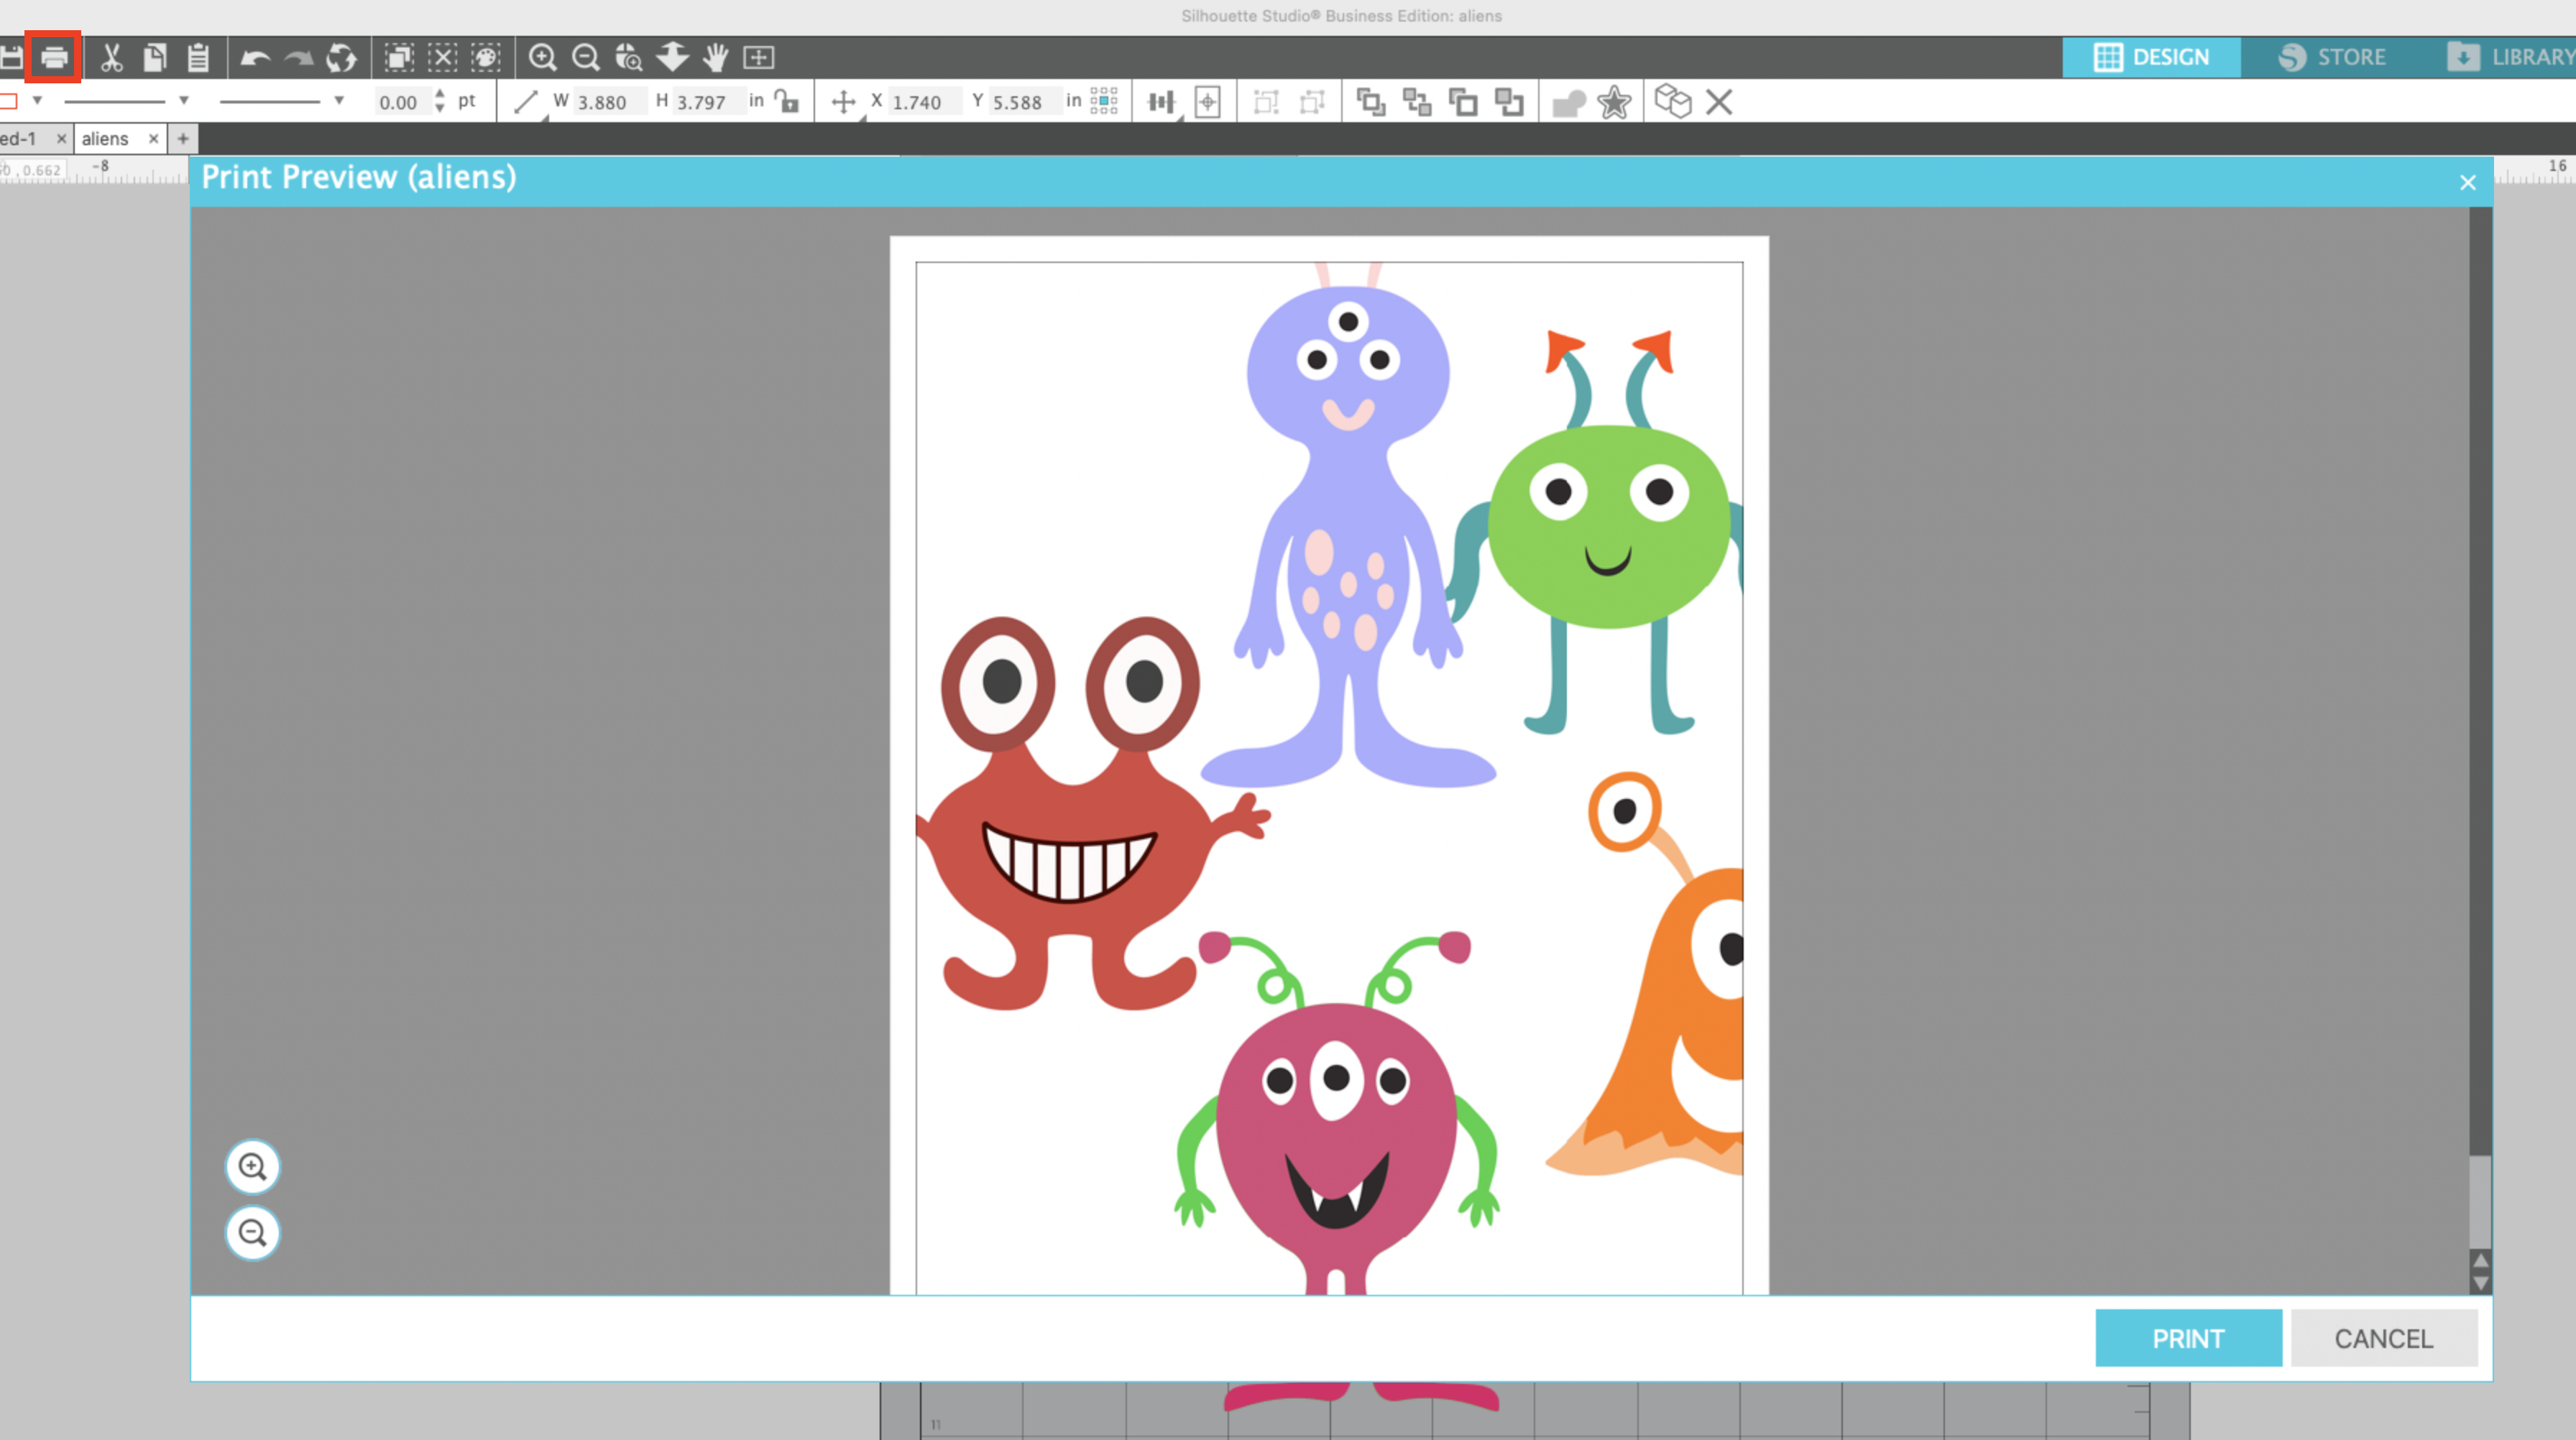Open the LIBRARY tab
2576x1440 pixels.
(x=2510, y=57)
